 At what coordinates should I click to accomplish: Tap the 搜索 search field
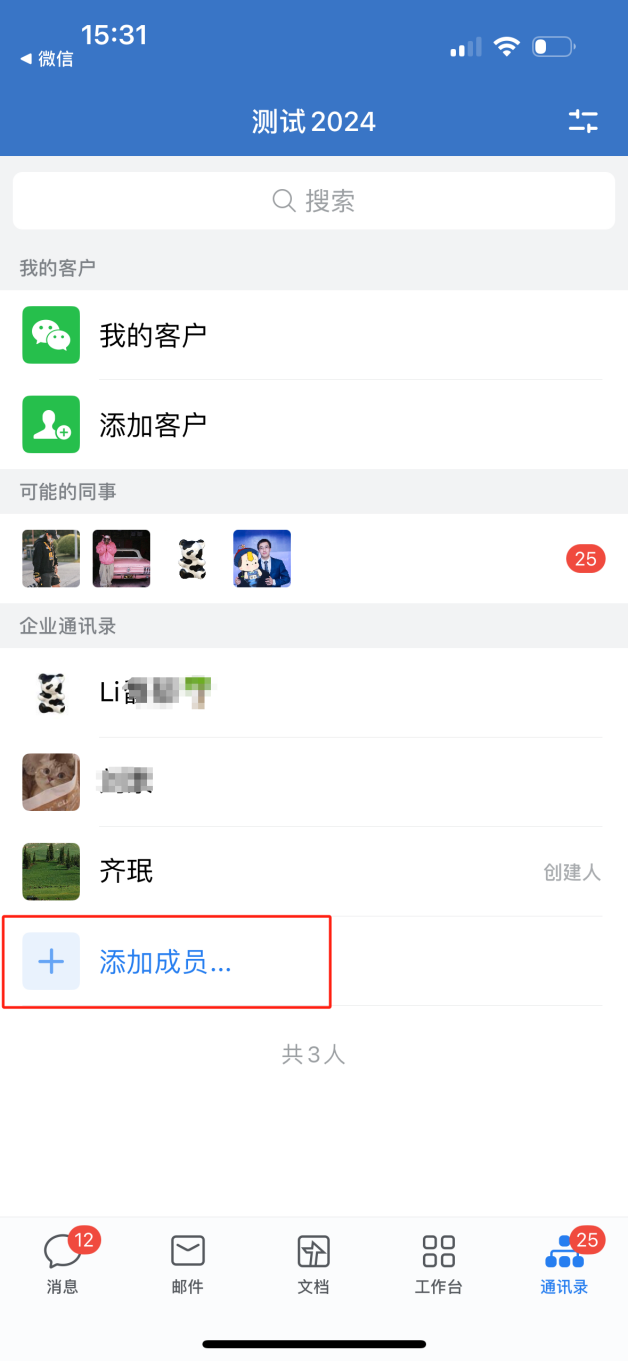pos(314,201)
